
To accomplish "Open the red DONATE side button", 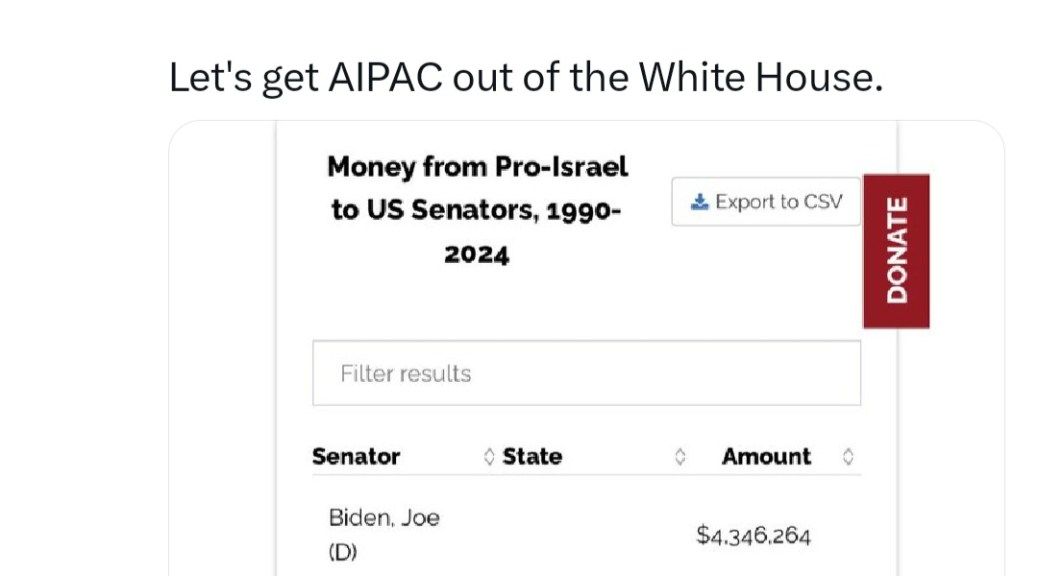I will [896, 251].
